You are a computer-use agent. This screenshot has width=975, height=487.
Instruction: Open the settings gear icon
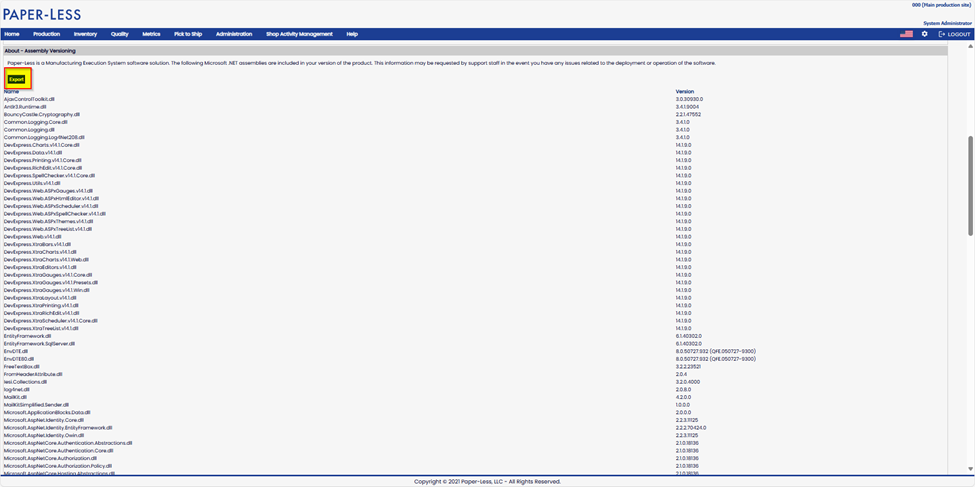point(925,34)
